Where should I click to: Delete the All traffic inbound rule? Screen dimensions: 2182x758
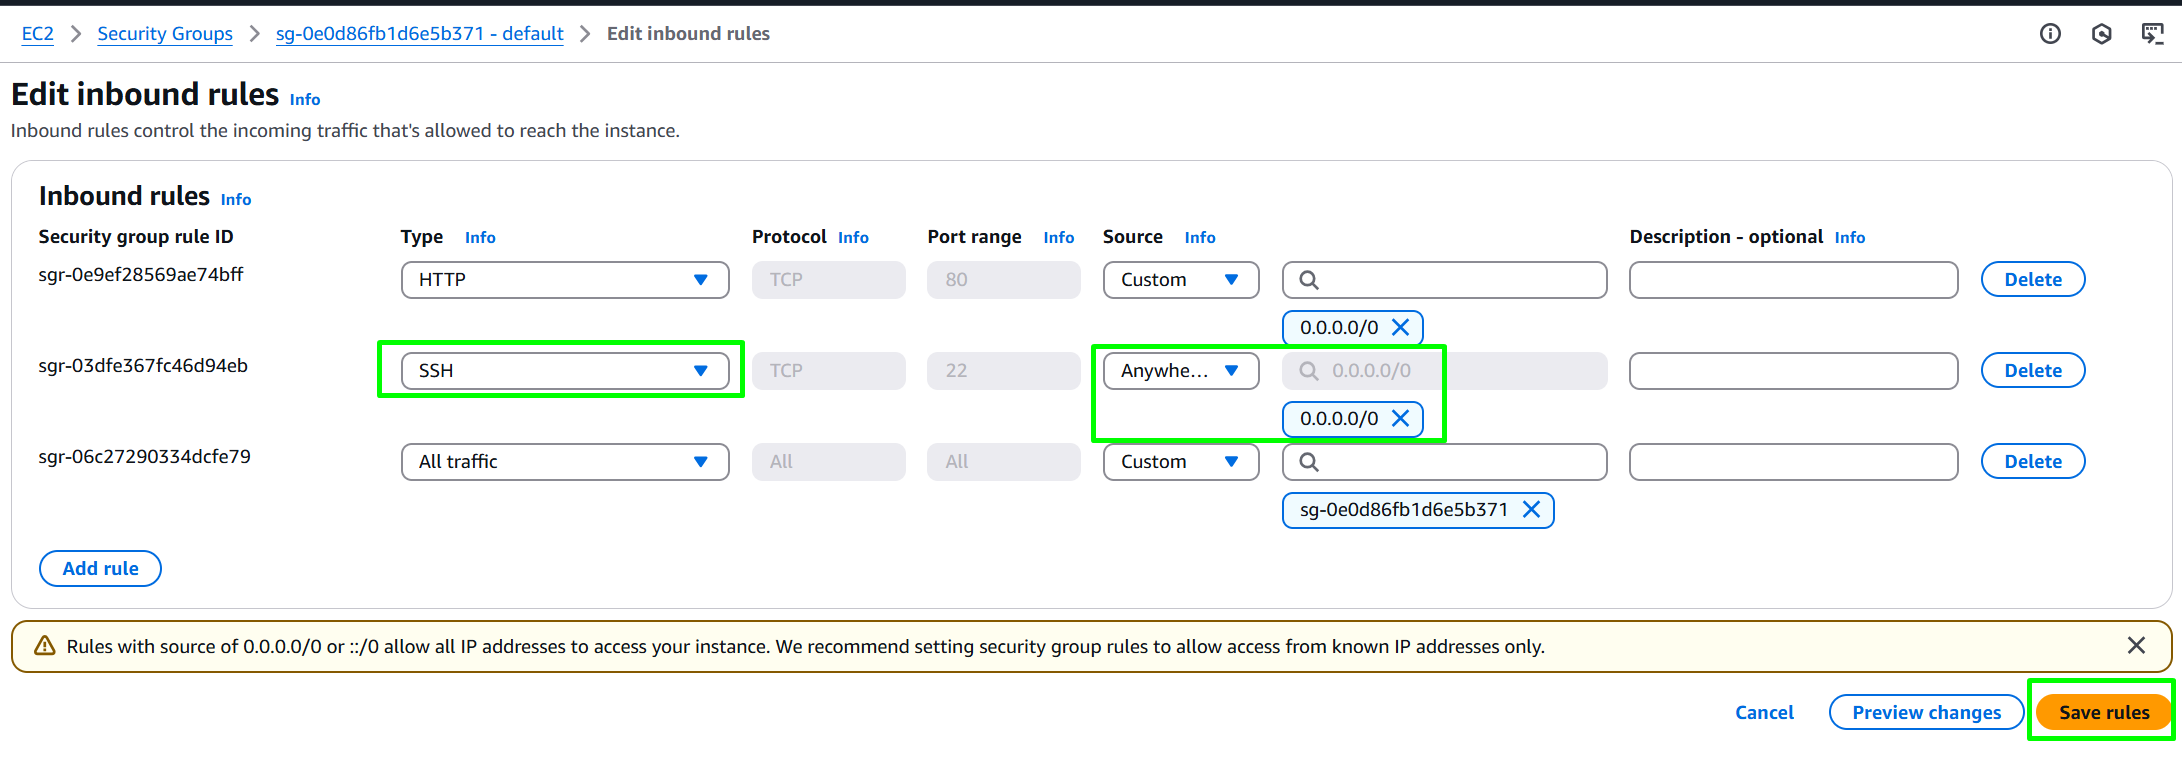tap(2033, 462)
